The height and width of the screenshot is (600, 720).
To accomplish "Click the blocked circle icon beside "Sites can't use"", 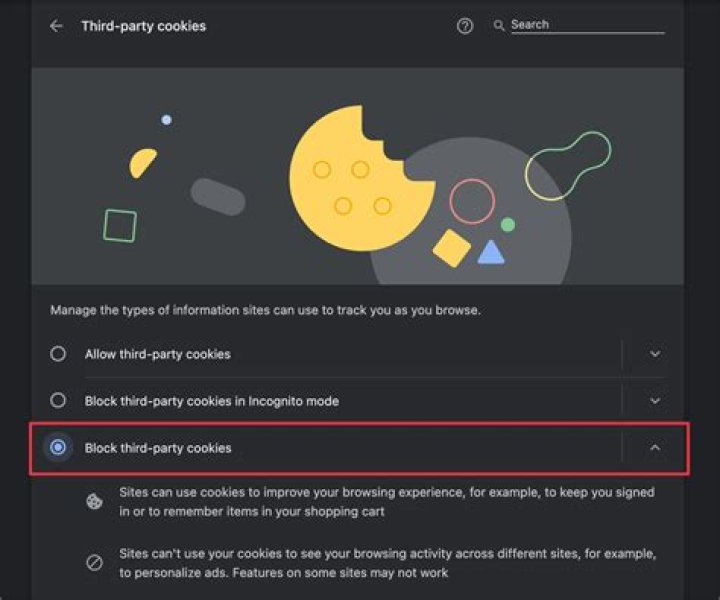I will pyautogui.click(x=95, y=562).
